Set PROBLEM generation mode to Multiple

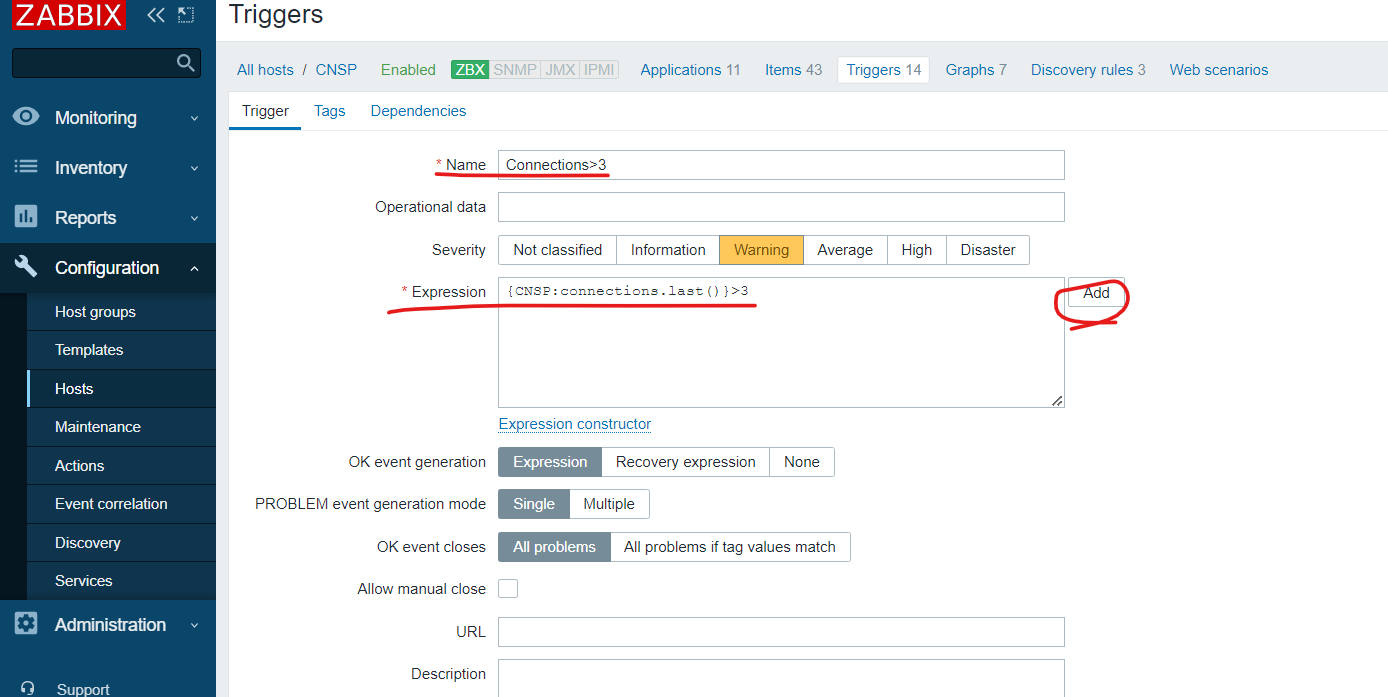(609, 504)
